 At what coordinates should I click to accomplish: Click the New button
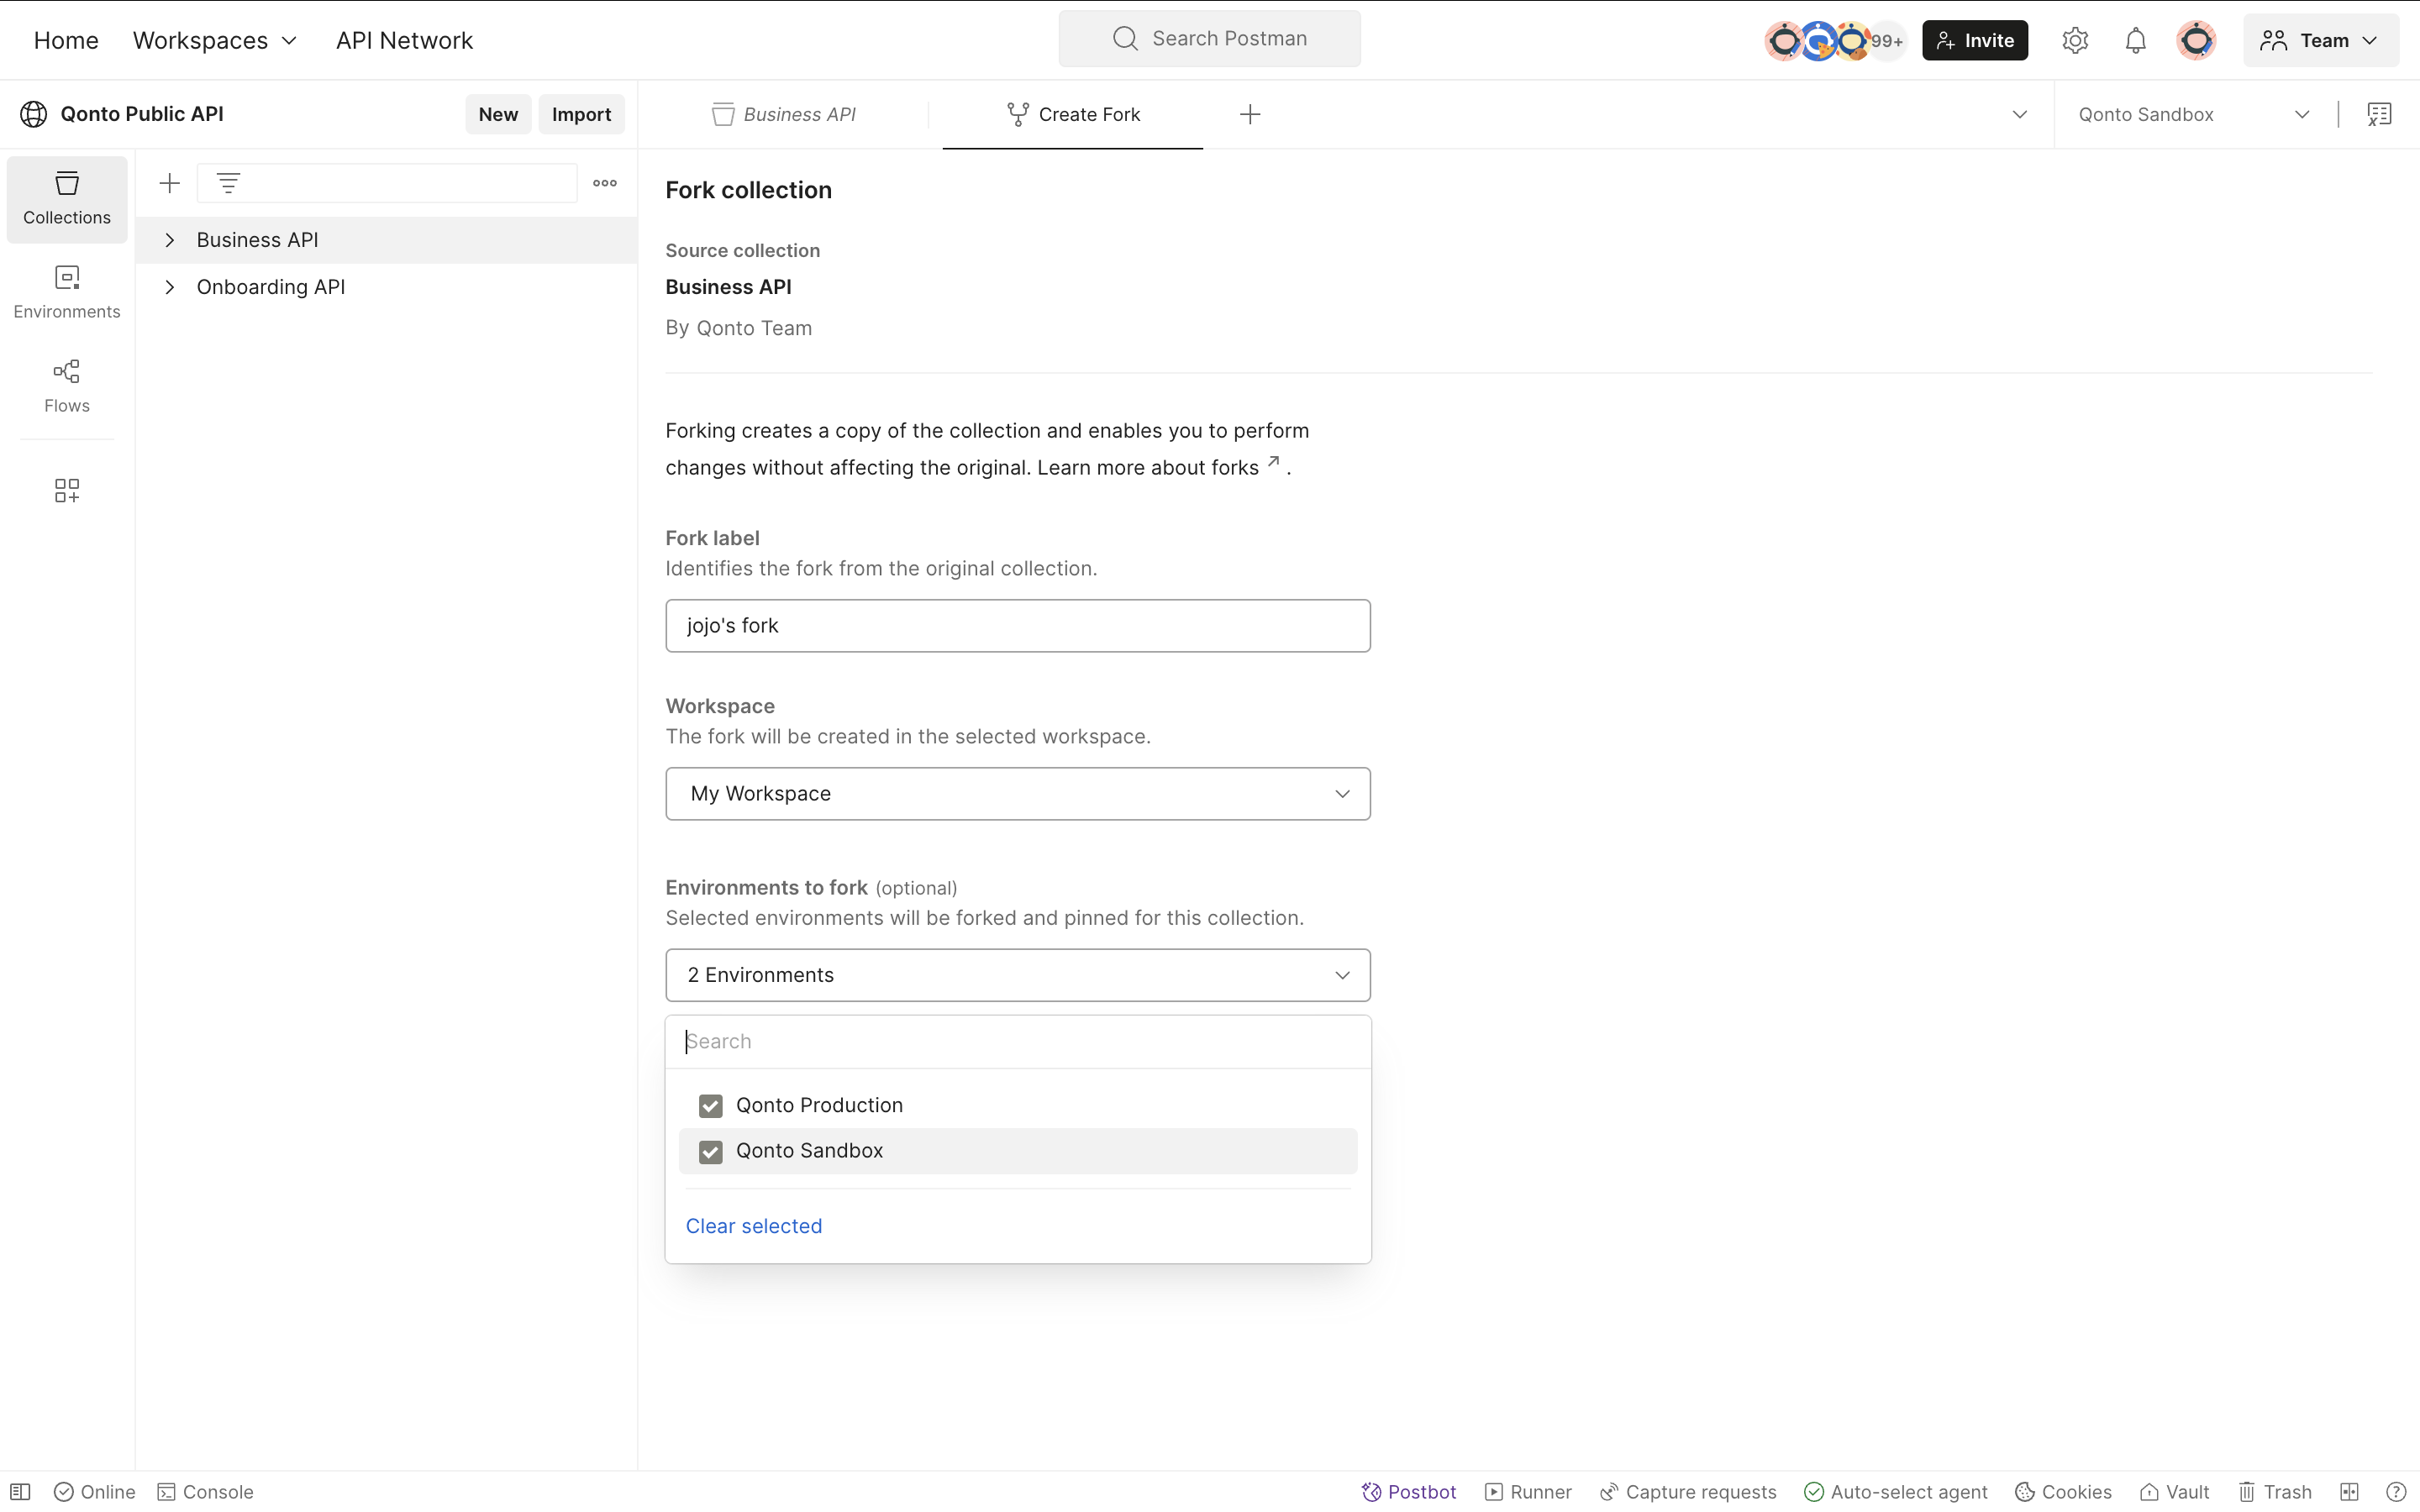point(498,114)
